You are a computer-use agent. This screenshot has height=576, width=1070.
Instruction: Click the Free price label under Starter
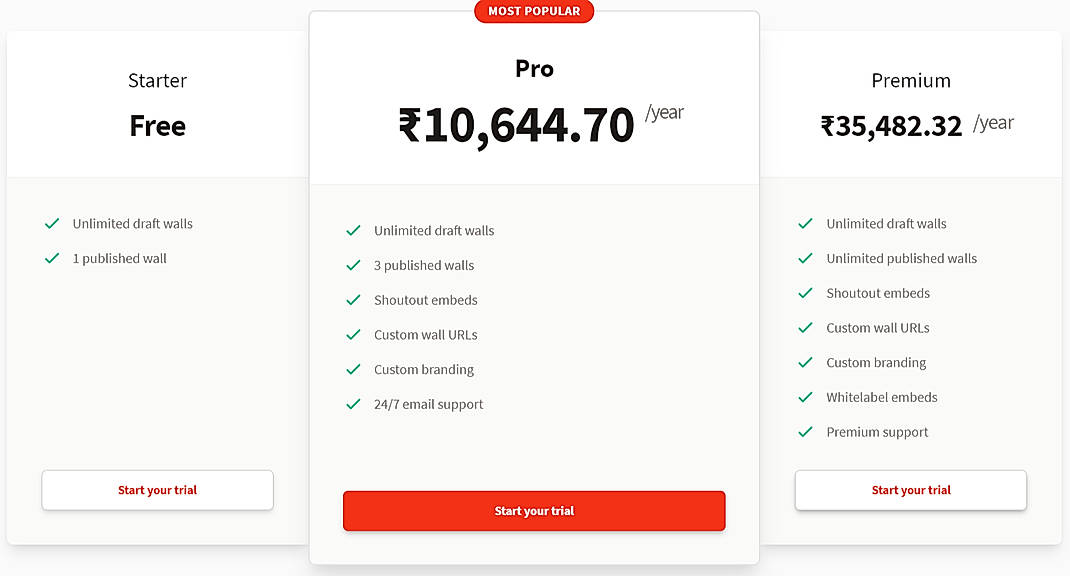[157, 126]
